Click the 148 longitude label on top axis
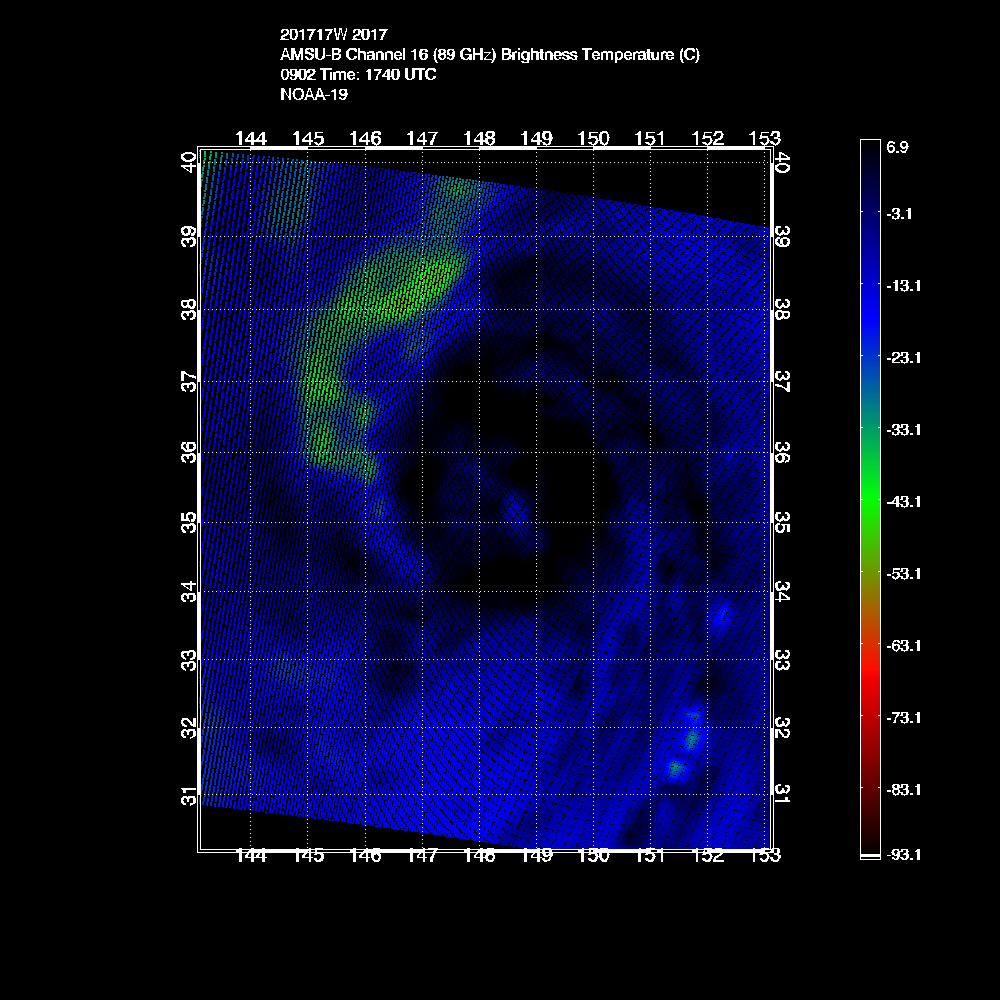The image size is (1000, 1000). point(480,138)
